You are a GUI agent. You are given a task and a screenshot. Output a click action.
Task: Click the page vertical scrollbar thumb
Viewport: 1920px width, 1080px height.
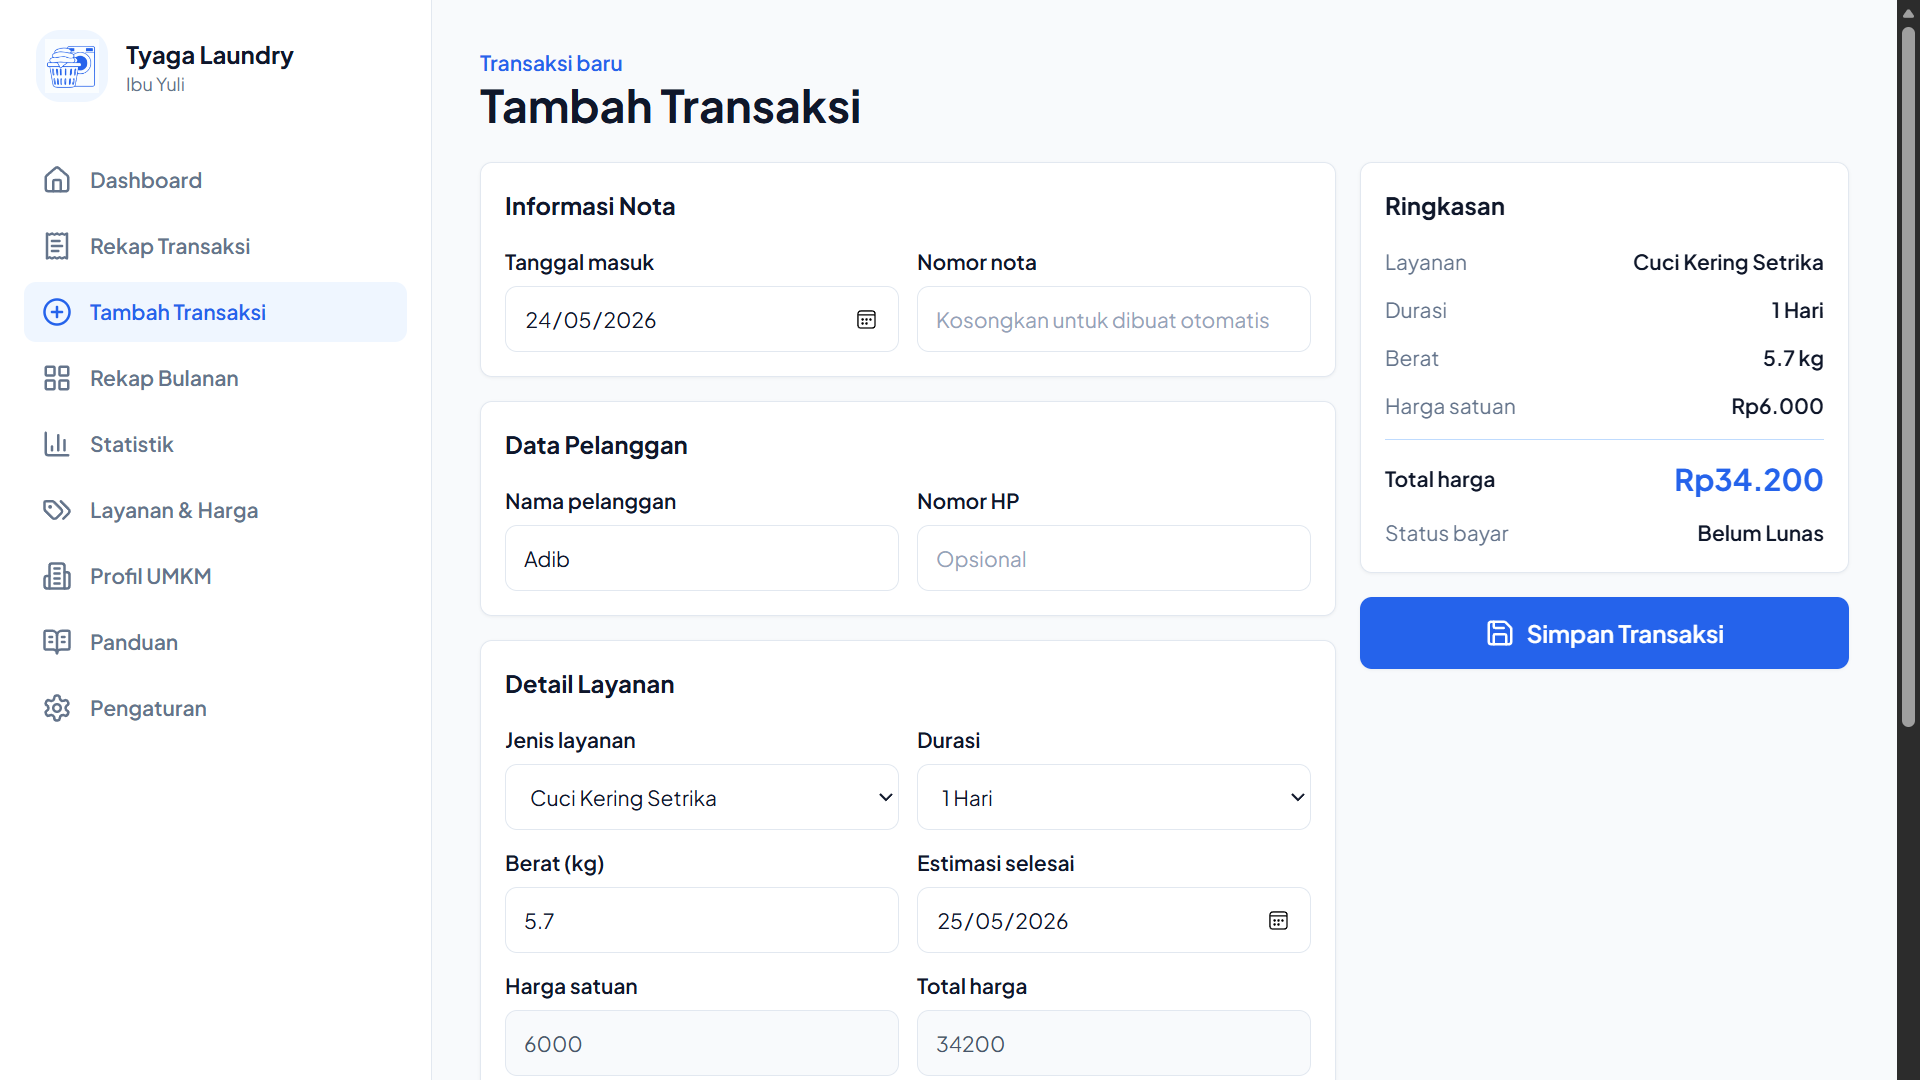[x=1908, y=375]
